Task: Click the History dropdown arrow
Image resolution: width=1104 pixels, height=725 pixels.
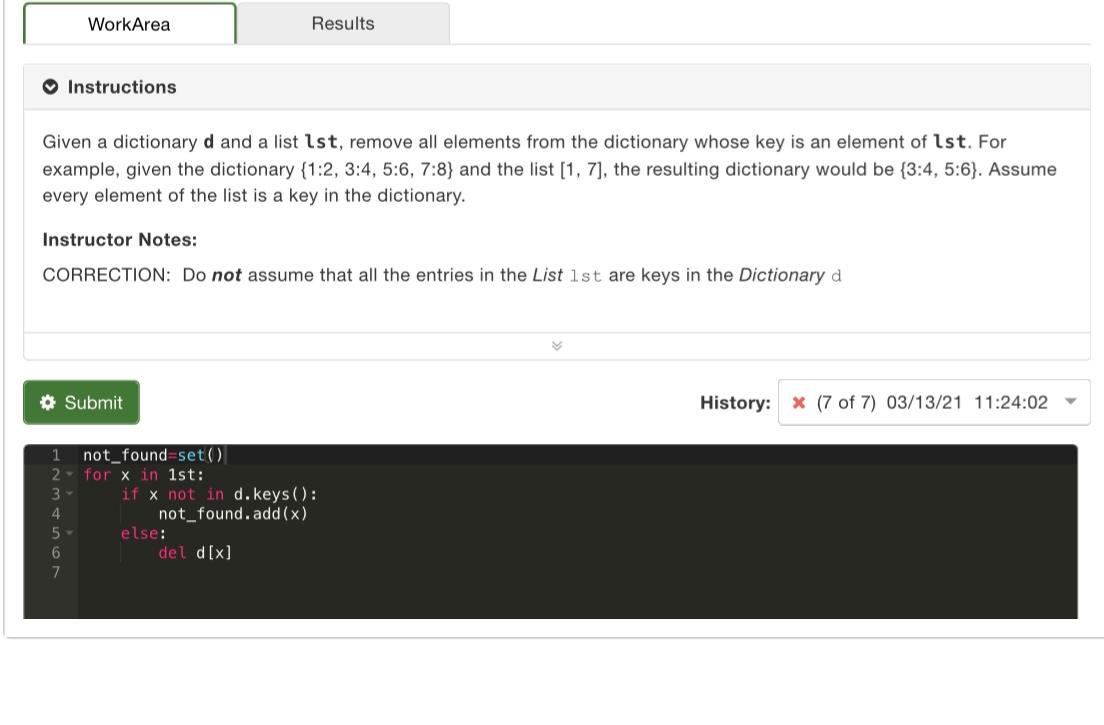Action: pos(1071,402)
